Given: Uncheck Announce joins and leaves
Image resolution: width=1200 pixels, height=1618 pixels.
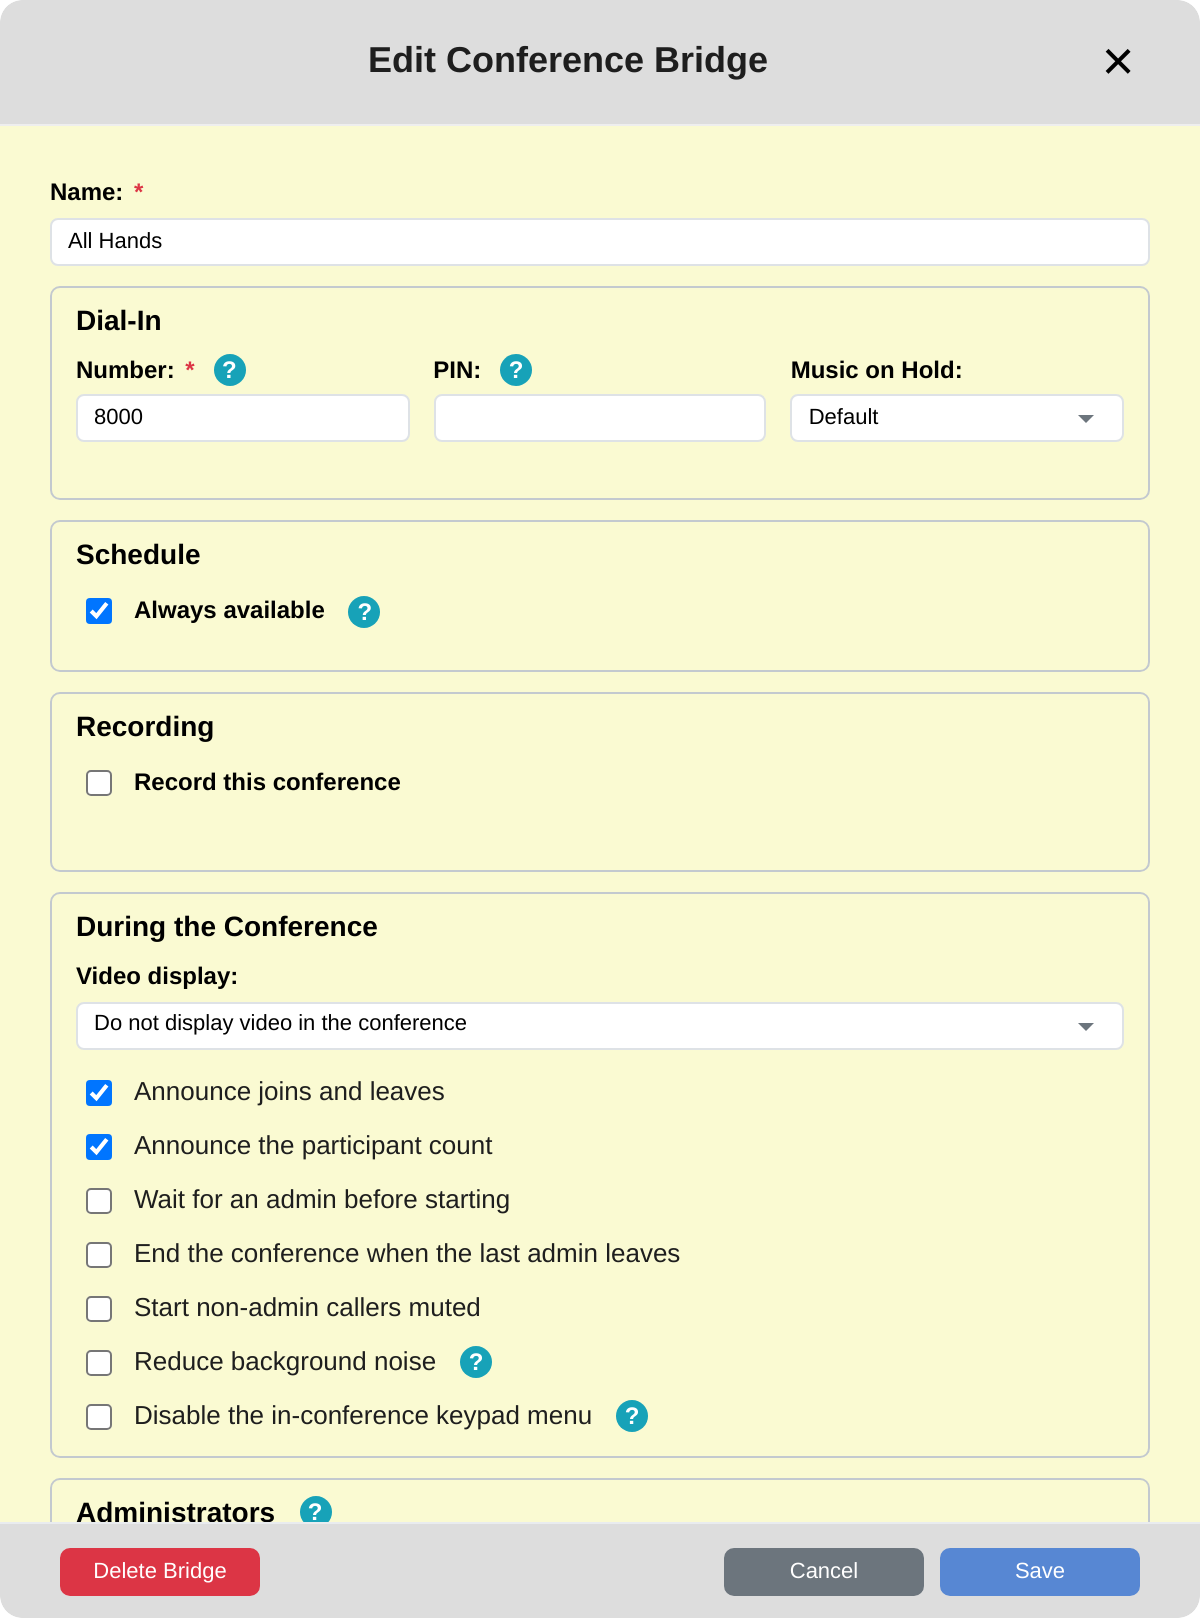Looking at the screenshot, I should 99,1093.
